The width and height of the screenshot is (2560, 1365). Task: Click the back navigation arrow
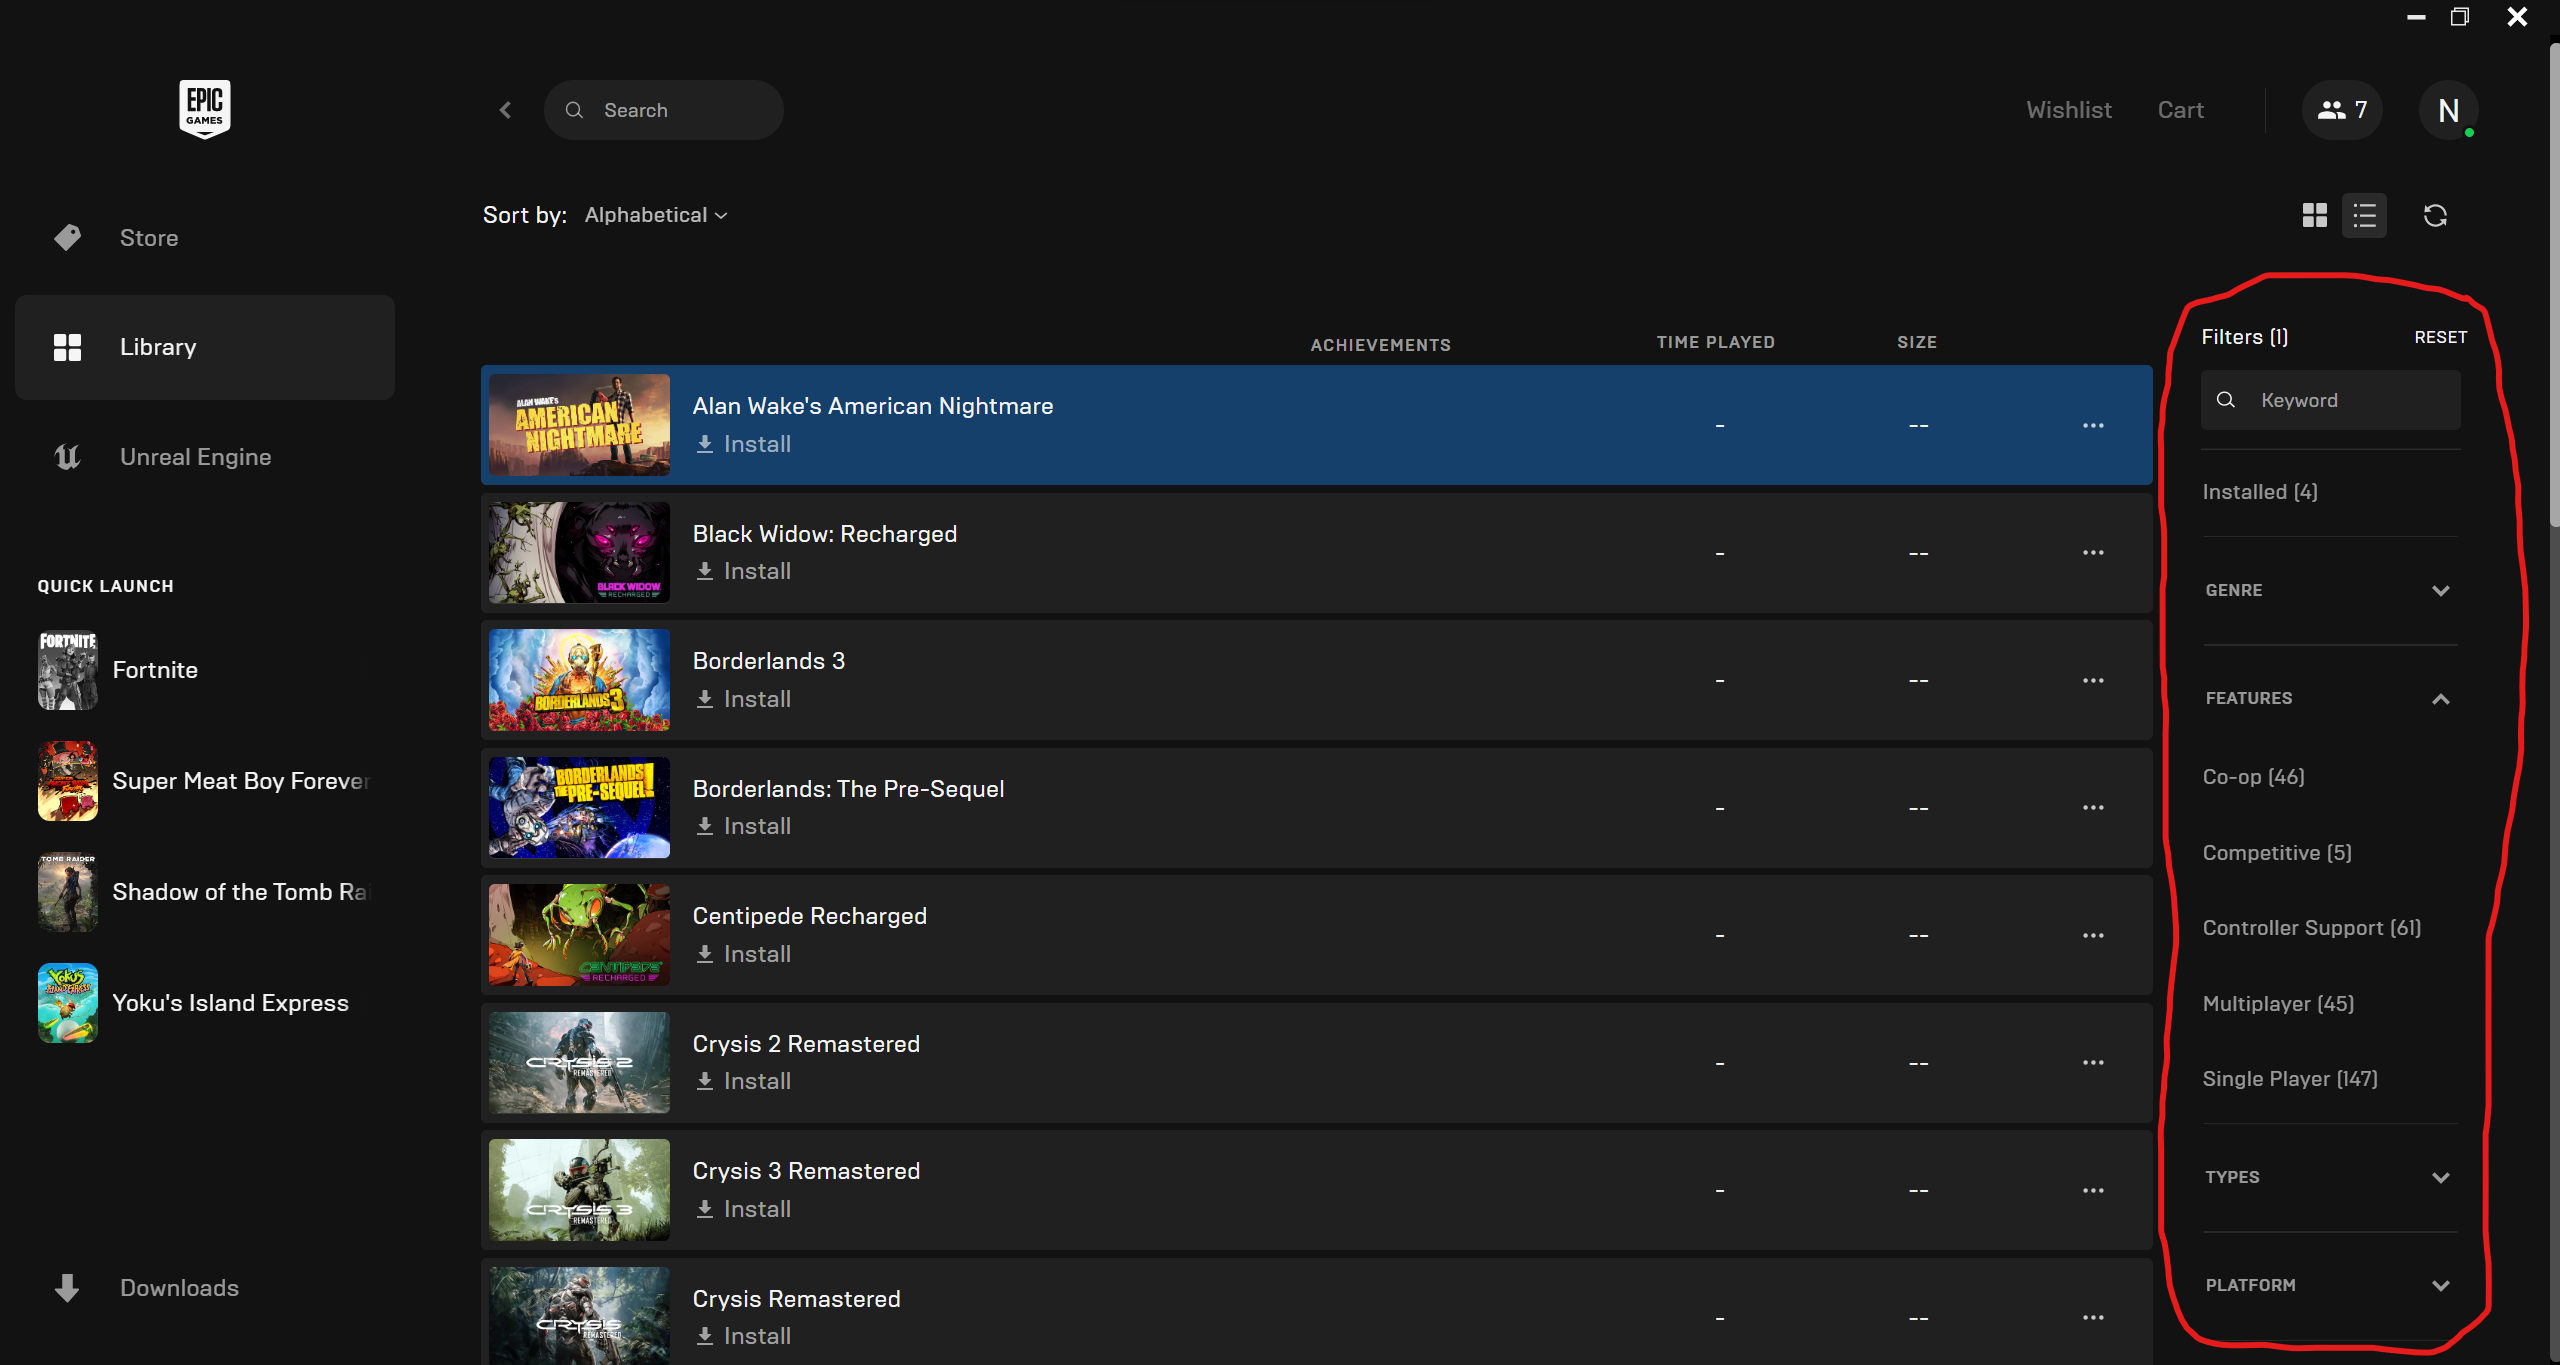click(506, 110)
